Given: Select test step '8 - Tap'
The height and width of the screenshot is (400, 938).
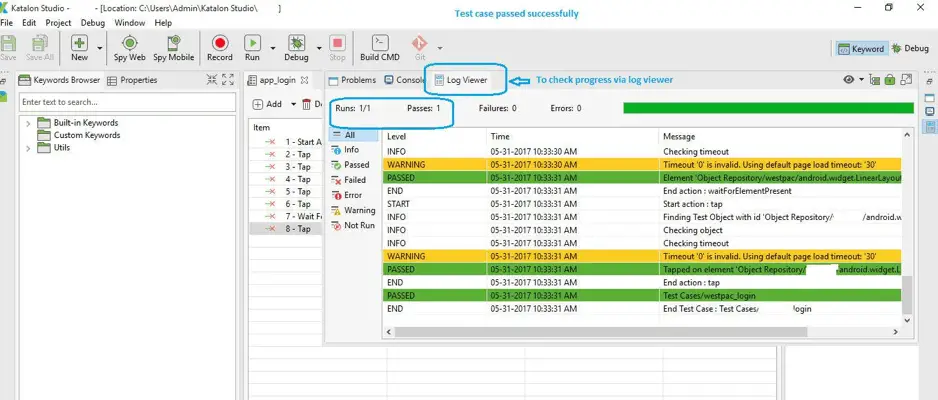Looking at the screenshot, I should 286,228.
